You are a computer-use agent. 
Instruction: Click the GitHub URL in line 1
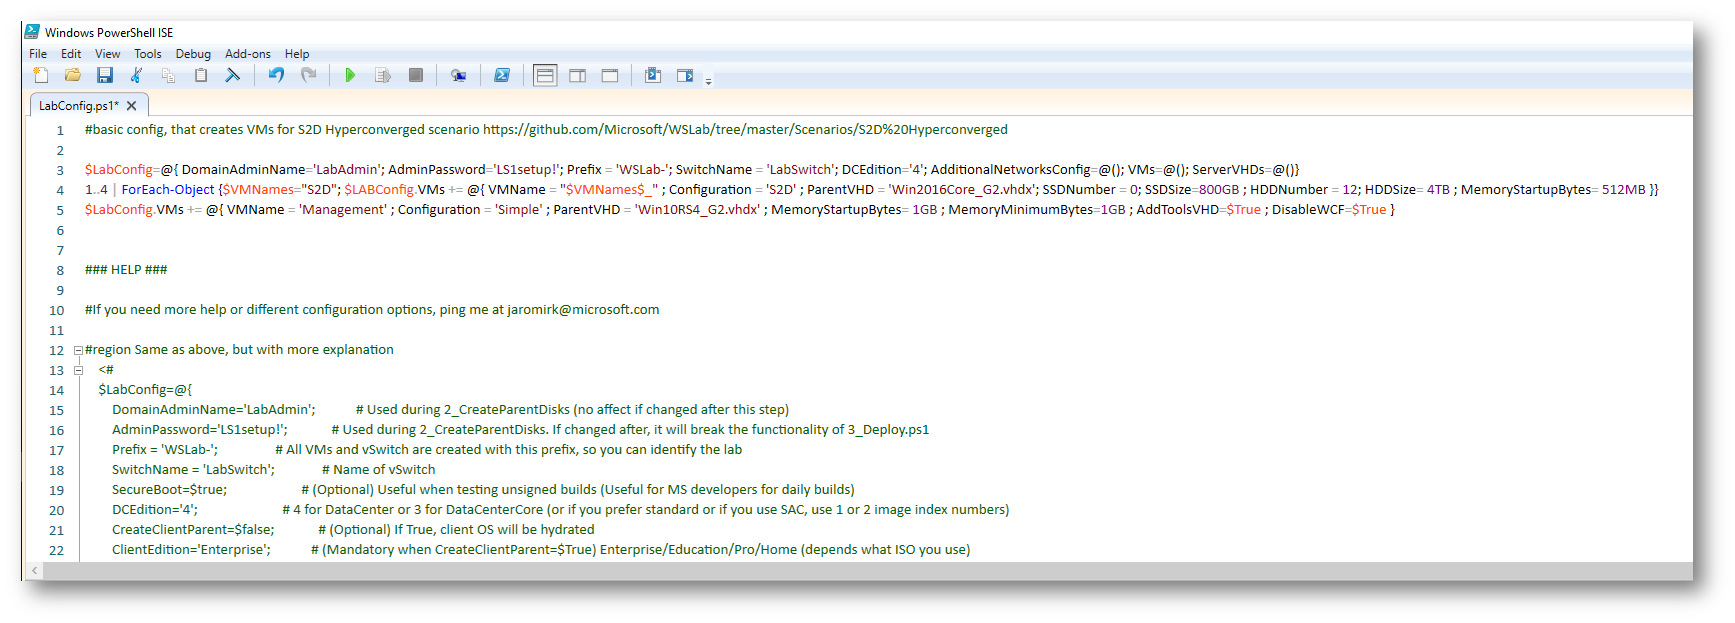point(745,130)
